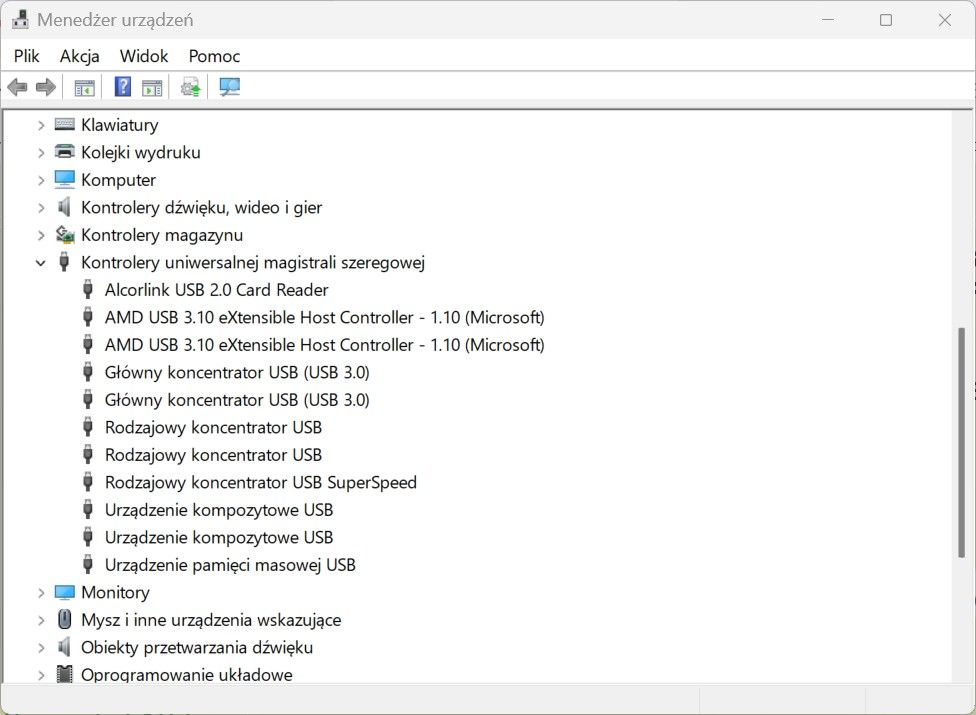Select Urządzenie pamięci masowej USB

[230, 565]
